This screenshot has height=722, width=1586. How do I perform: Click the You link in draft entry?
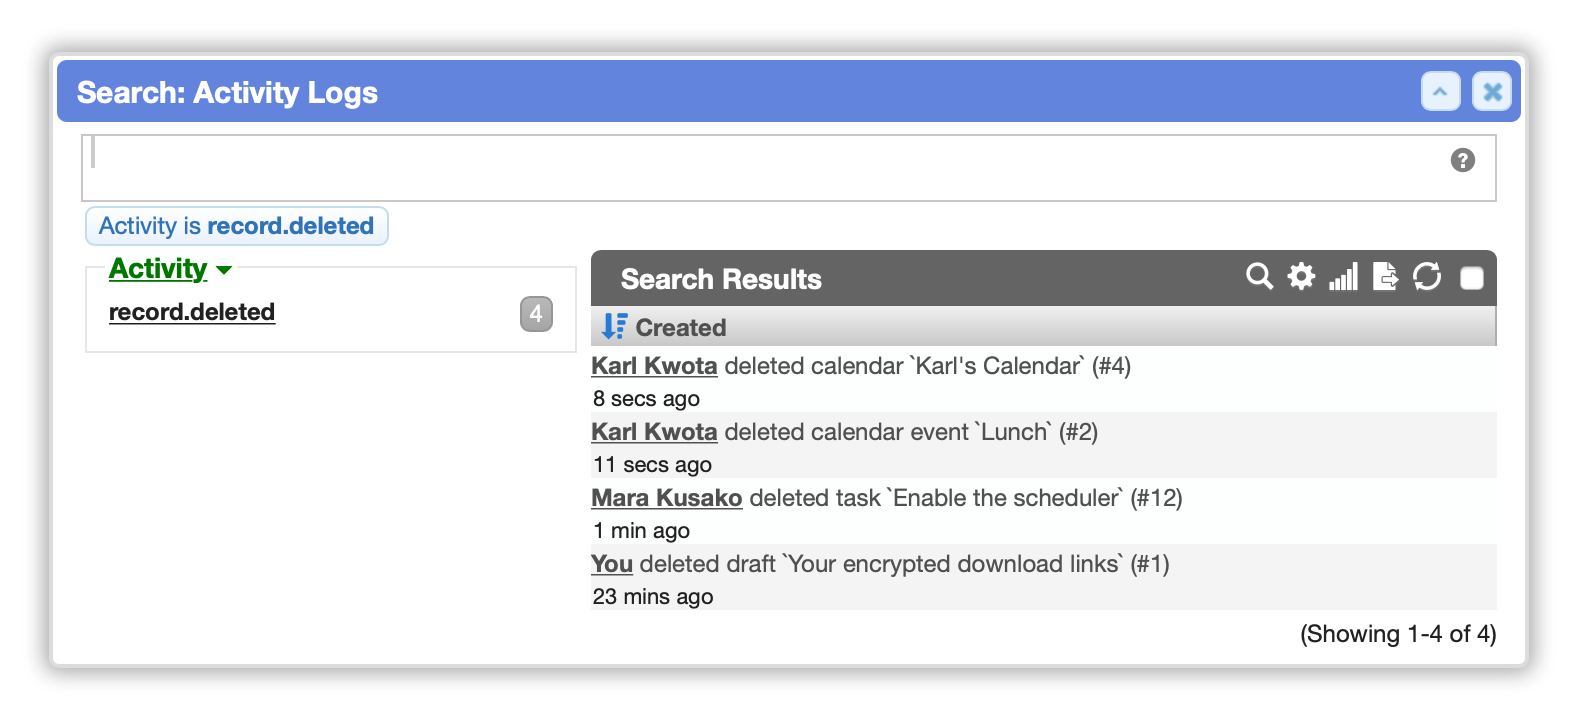pyautogui.click(x=612, y=564)
